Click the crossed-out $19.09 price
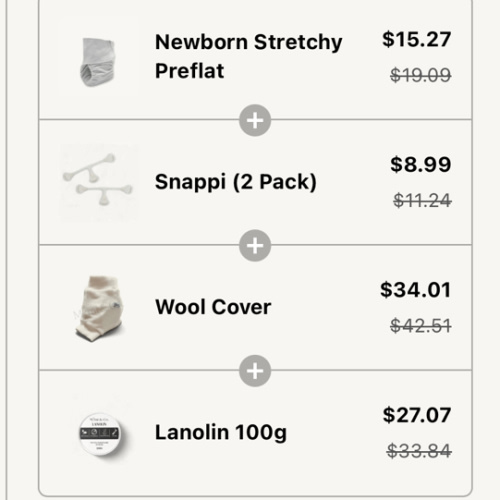 coord(421,75)
